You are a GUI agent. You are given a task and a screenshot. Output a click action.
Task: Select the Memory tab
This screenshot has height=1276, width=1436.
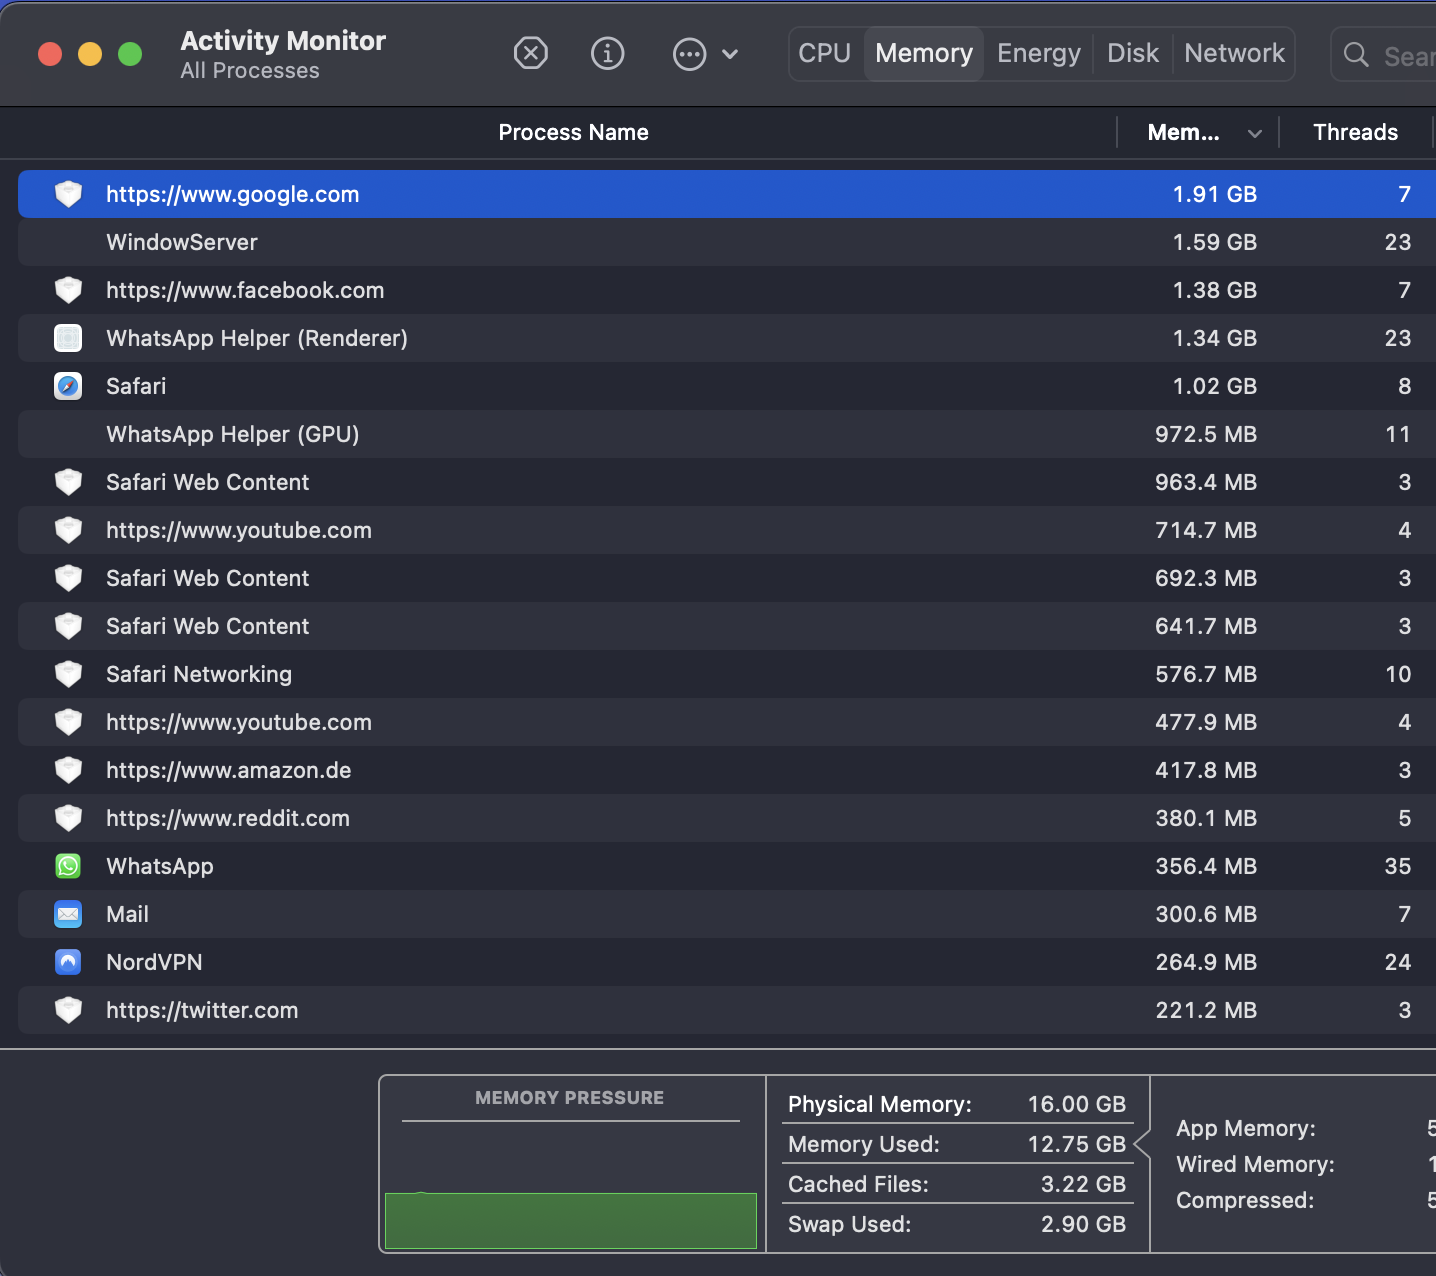(x=924, y=53)
